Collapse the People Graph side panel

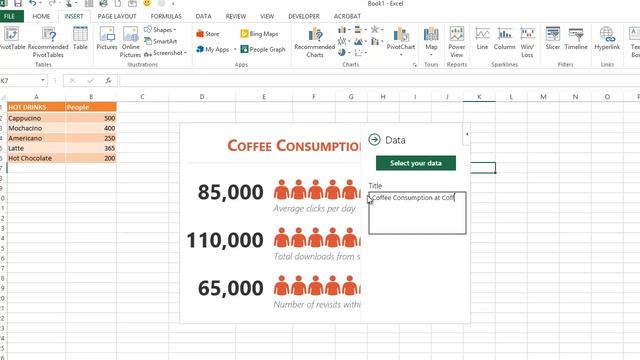point(467,134)
